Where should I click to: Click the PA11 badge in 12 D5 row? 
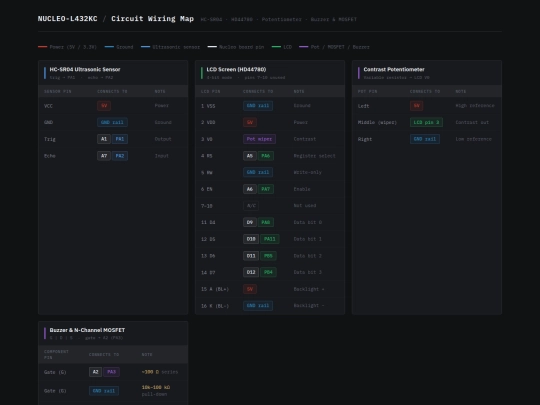270,239
